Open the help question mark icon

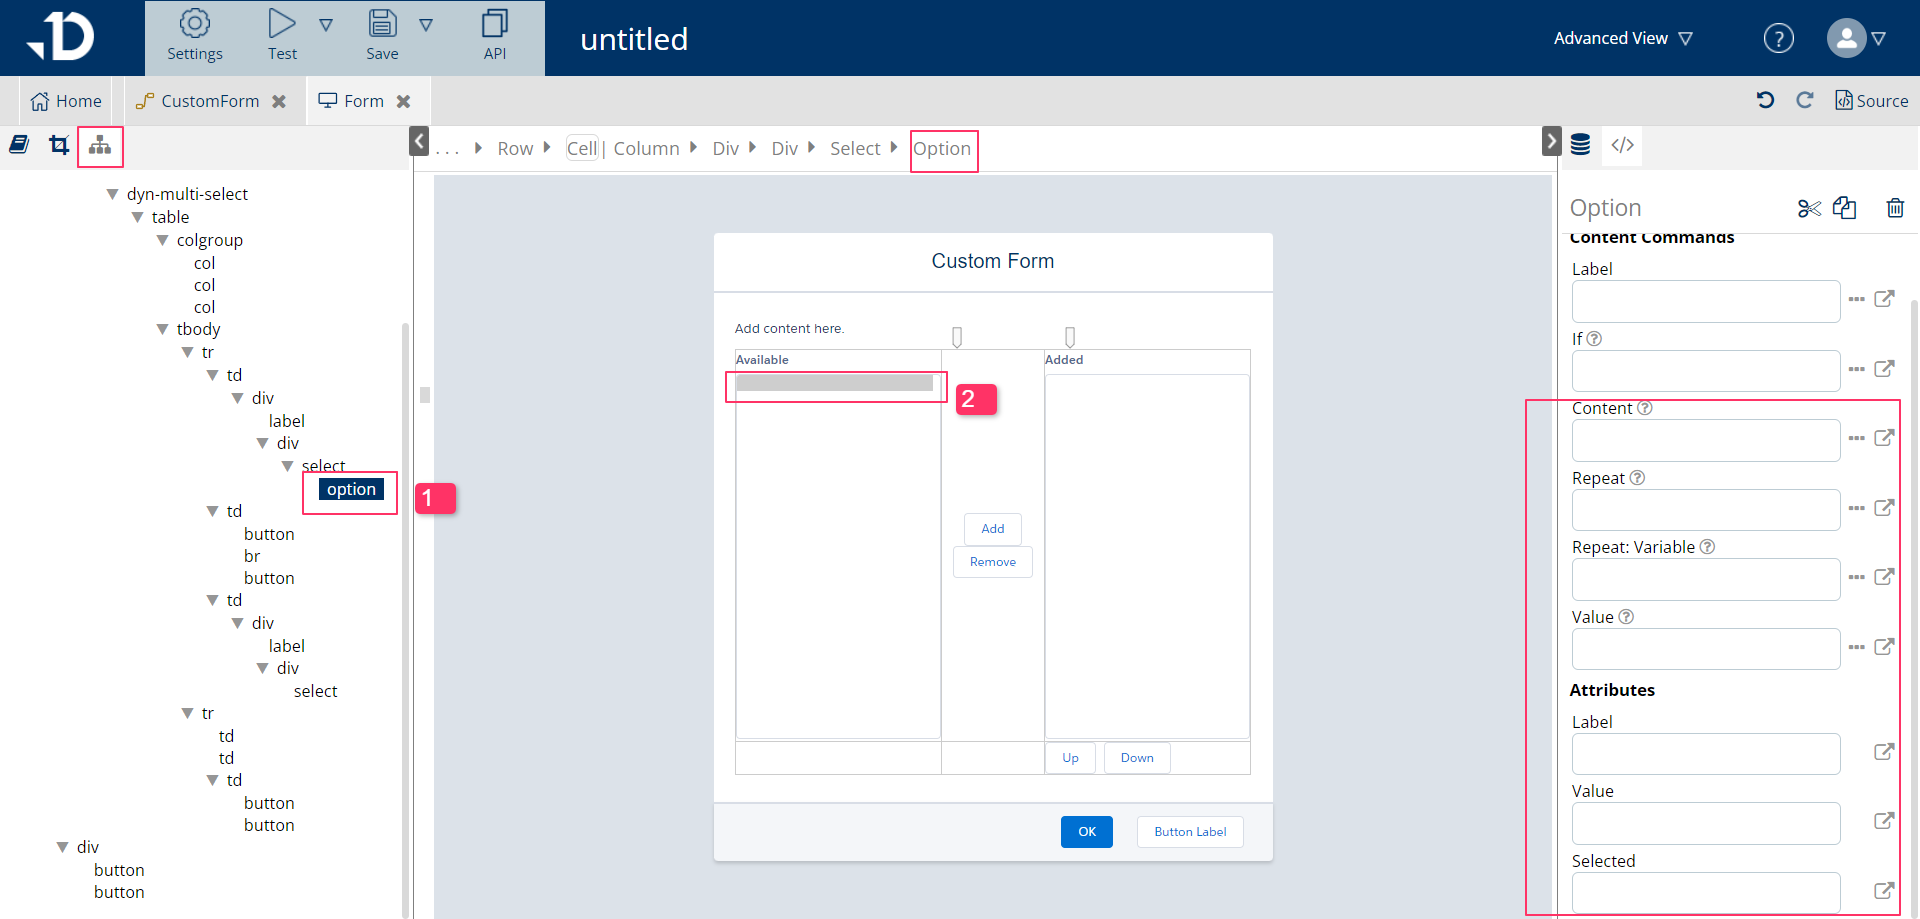click(1778, 39)
